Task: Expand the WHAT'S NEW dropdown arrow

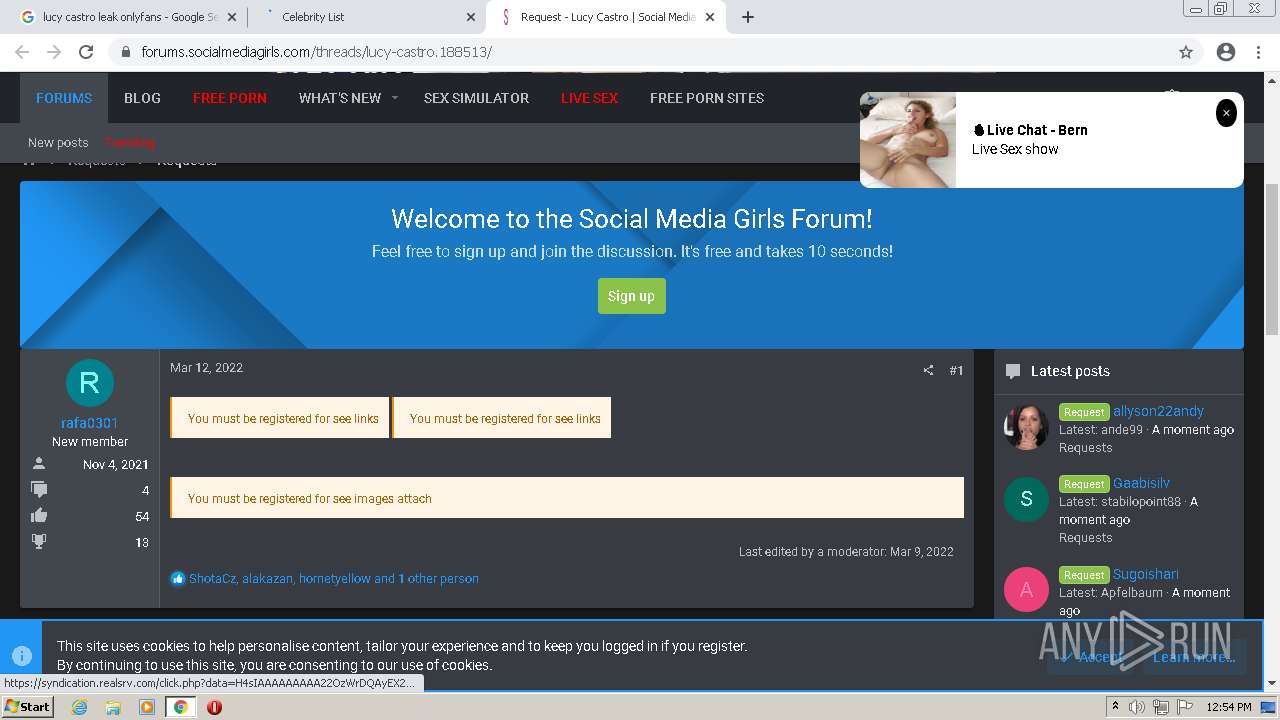Action: tap(395, 98)
